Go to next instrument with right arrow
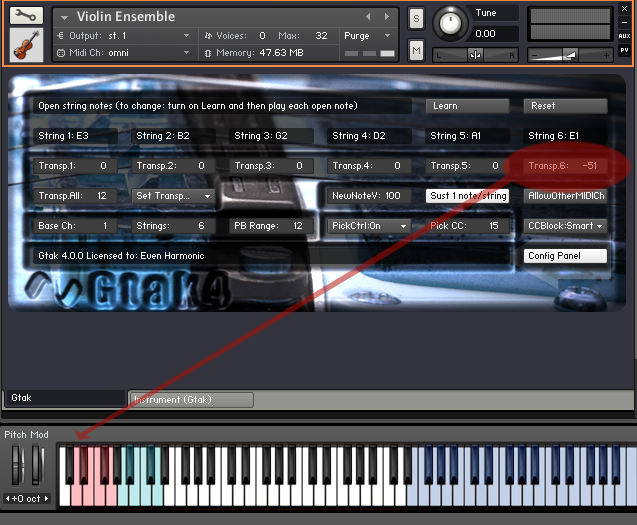Image resolution: width=637 pixels, height=525 pixels. pos(386,17)
